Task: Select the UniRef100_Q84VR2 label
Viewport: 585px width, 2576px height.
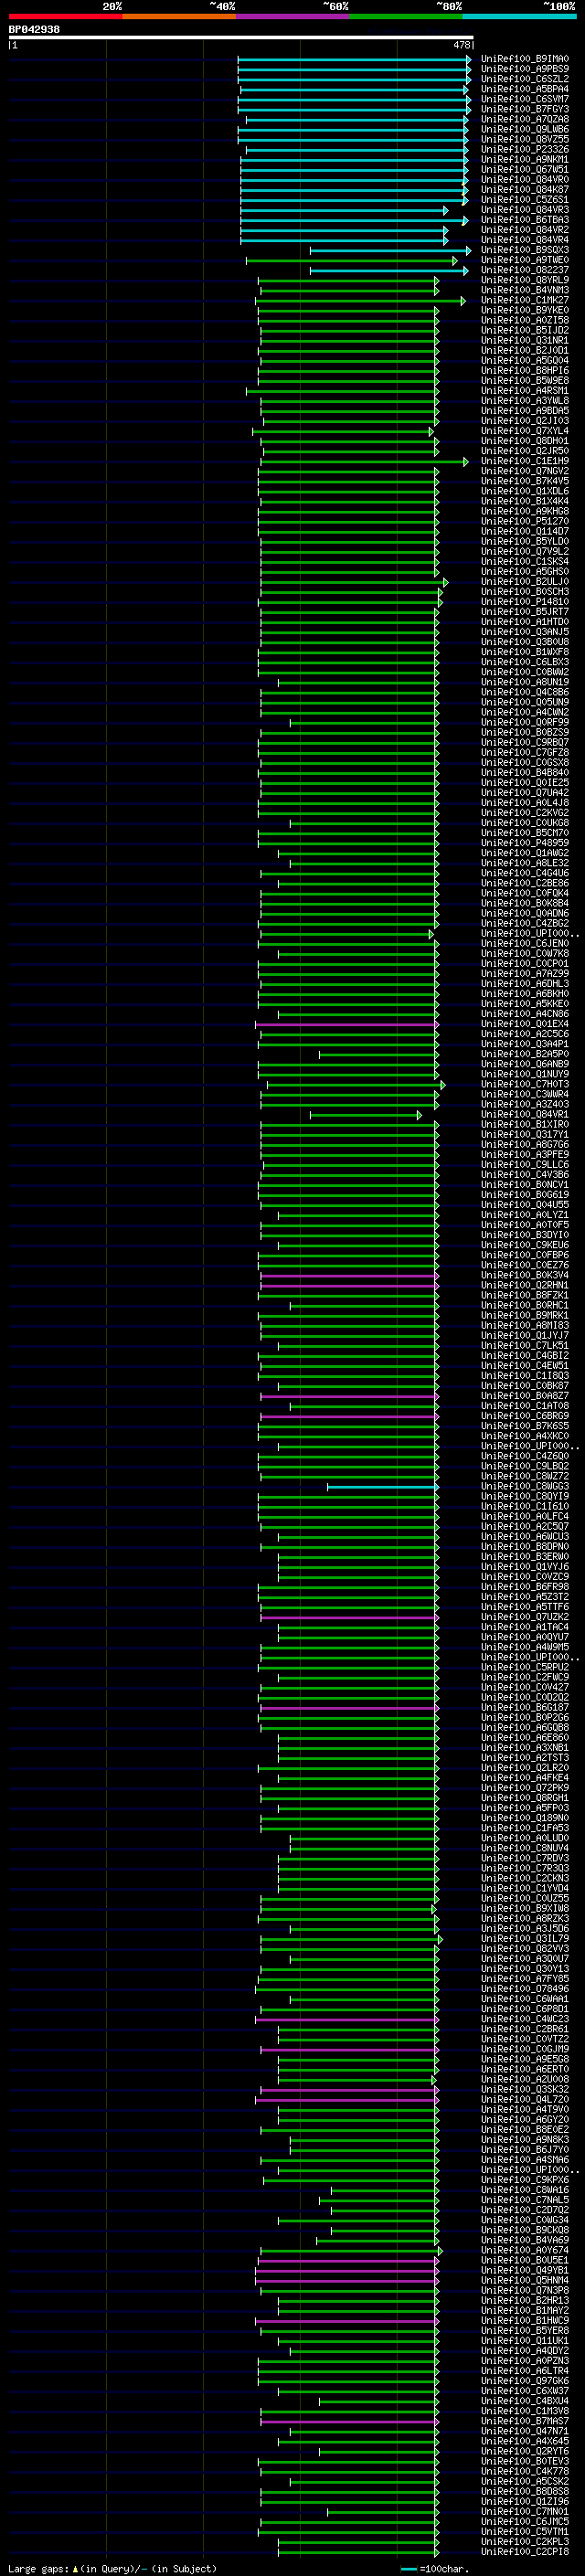Action: 524,230
